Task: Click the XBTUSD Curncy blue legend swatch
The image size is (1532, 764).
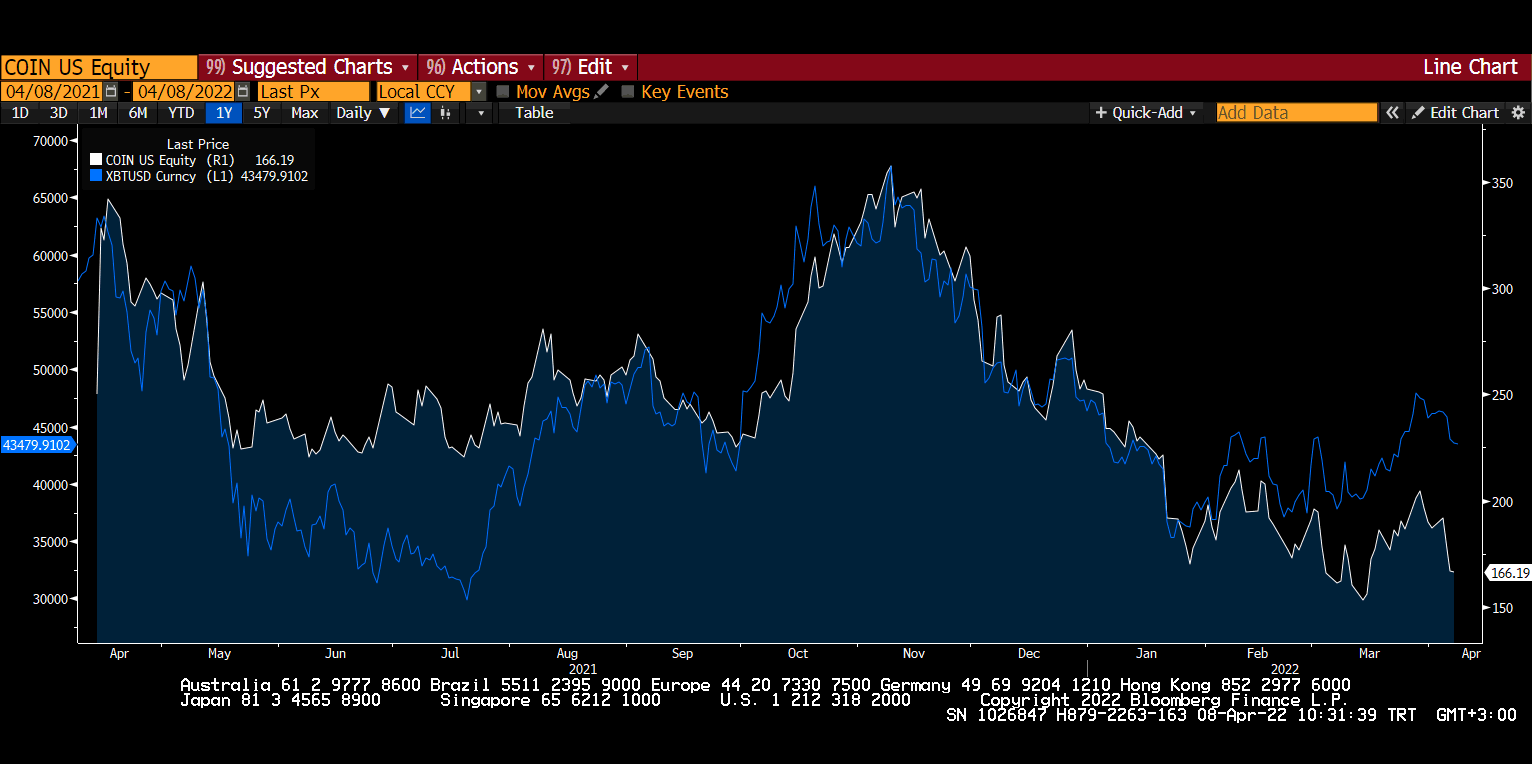Action: [96, 176]
